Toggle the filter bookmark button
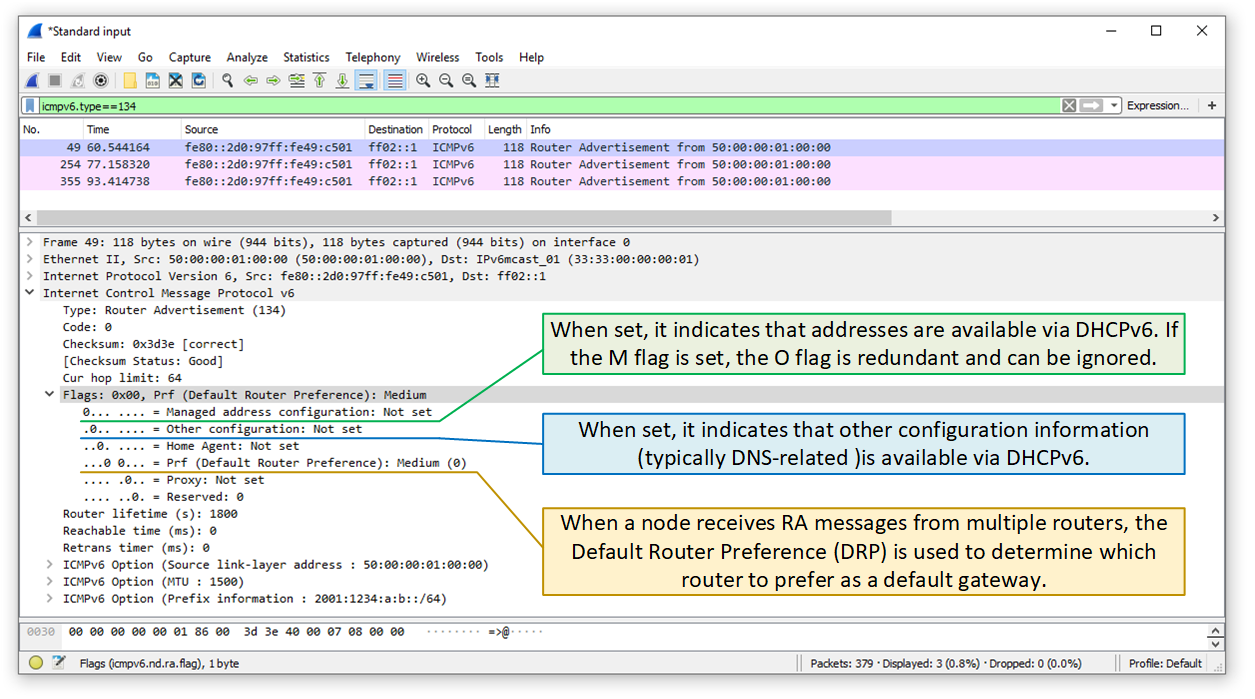This screenshot has height=699, width=1255. click(28, 105)
